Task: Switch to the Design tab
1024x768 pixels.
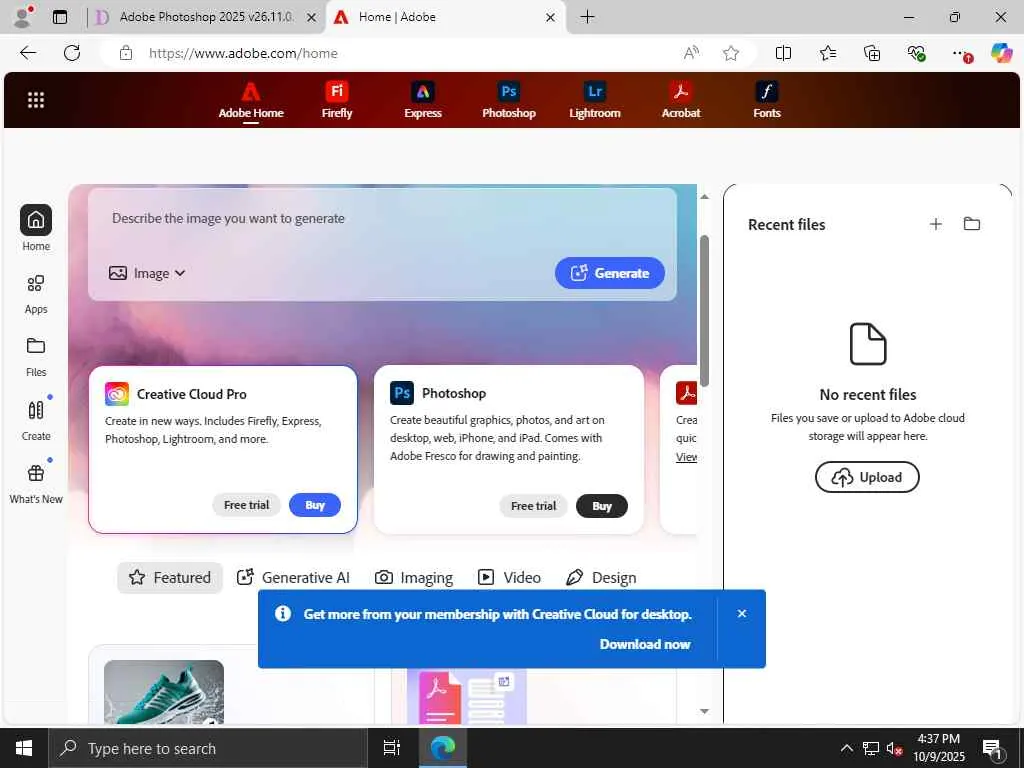Action: pos(601,577)
